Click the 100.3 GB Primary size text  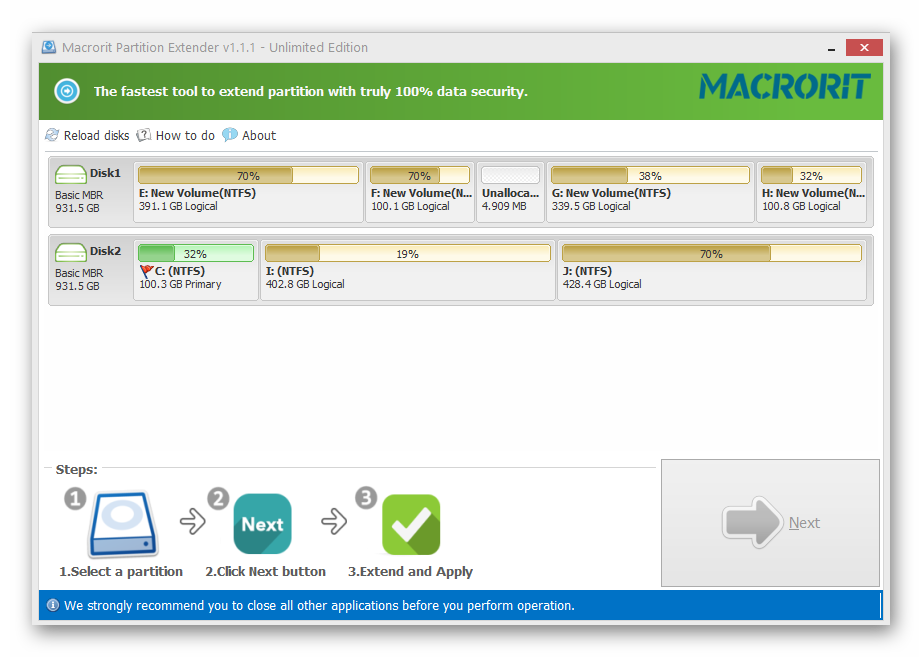click(181, 284)
